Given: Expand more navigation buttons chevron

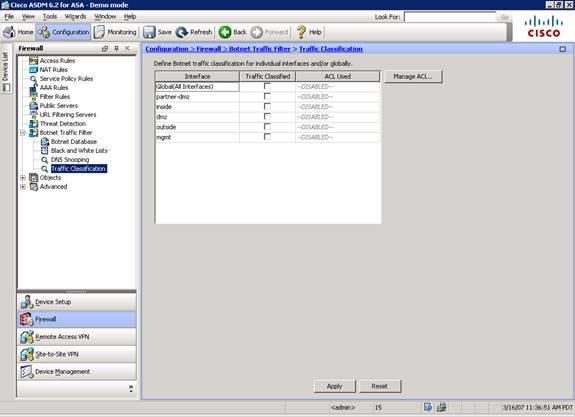Looking at the screenshot, I should point(131,388).
